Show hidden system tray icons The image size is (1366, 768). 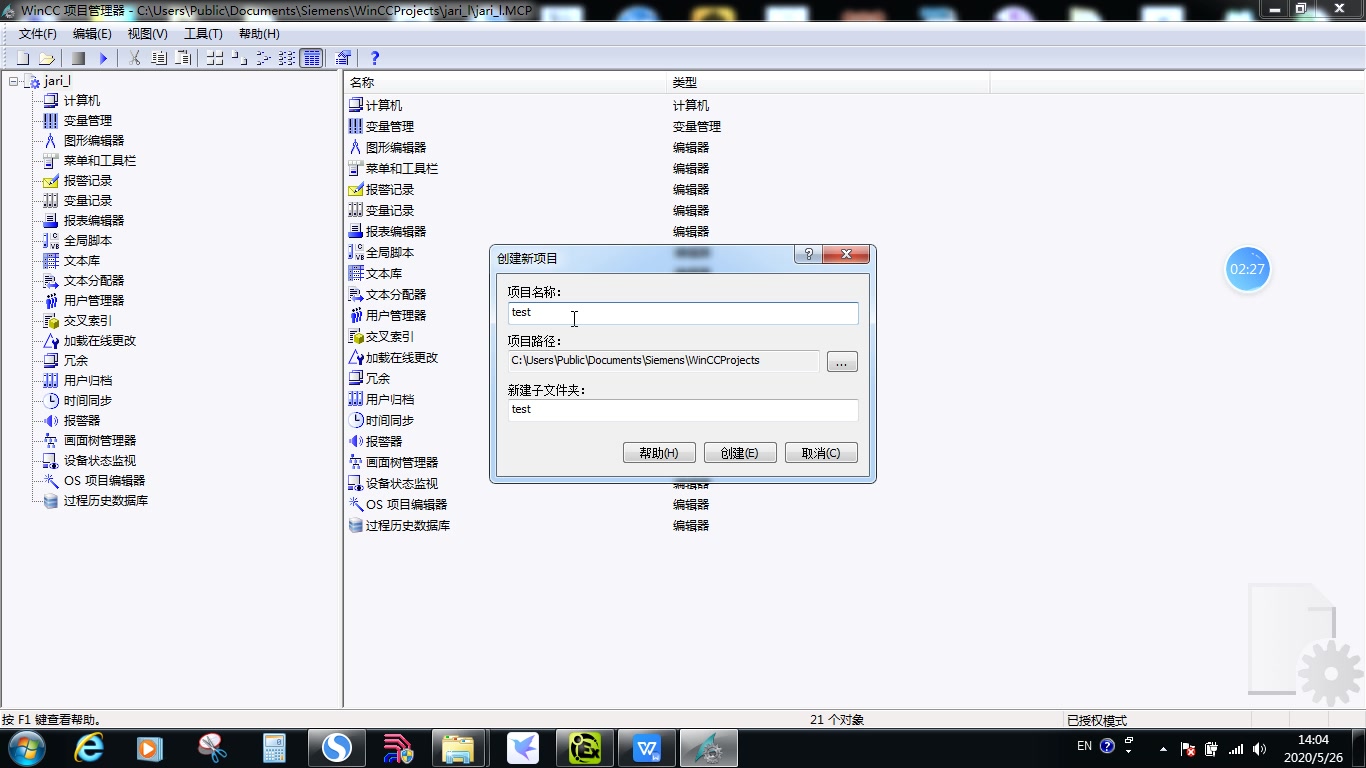point(1161,747)
